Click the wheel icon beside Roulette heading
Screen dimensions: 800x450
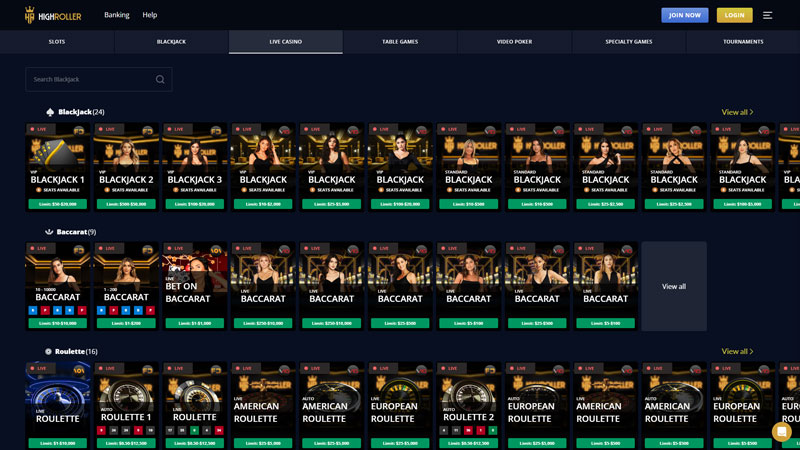48,352
